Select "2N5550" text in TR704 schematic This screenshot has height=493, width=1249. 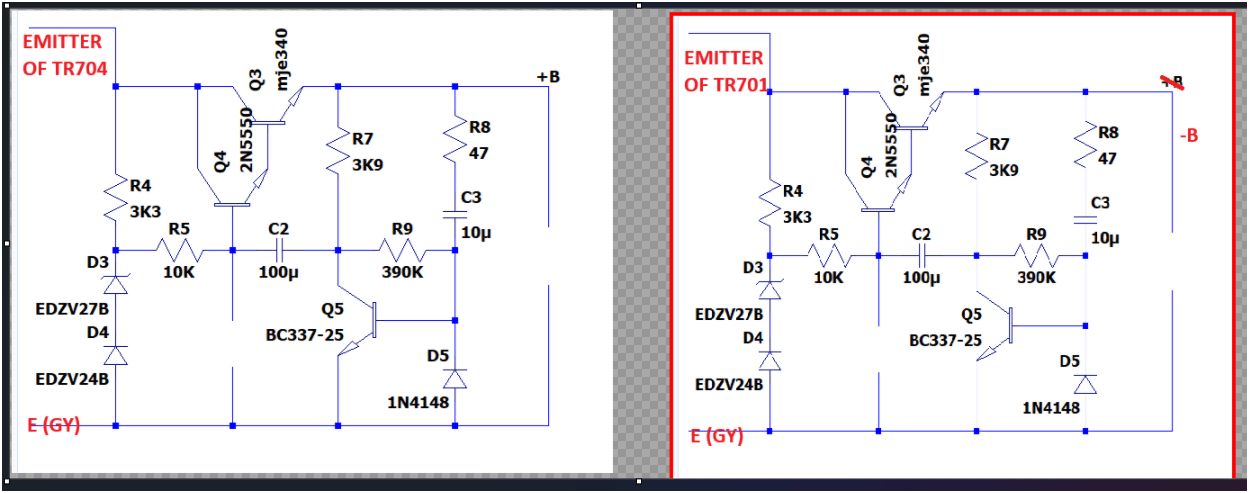click(245, 139)
